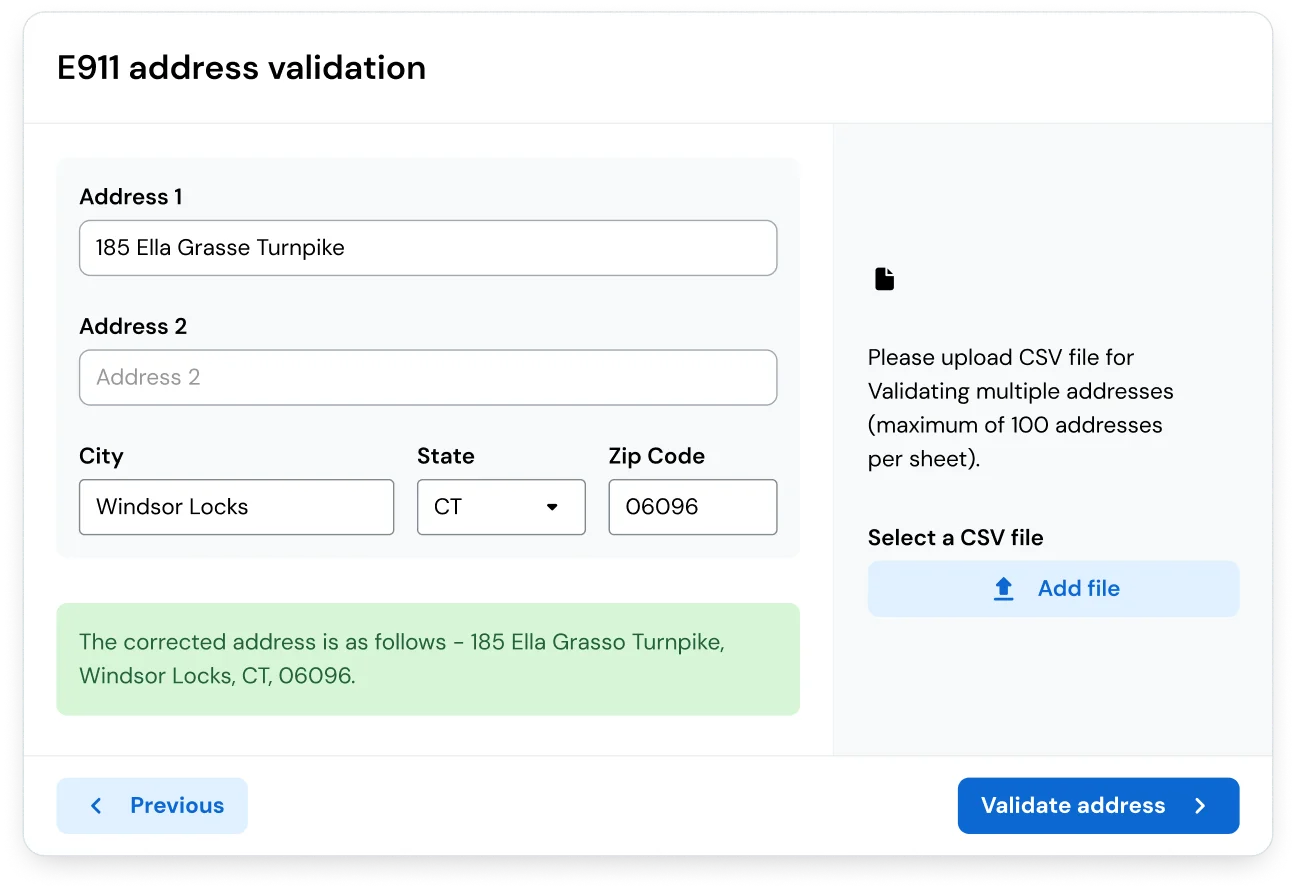
Task: Click the Add file button
Action: 1053,589
